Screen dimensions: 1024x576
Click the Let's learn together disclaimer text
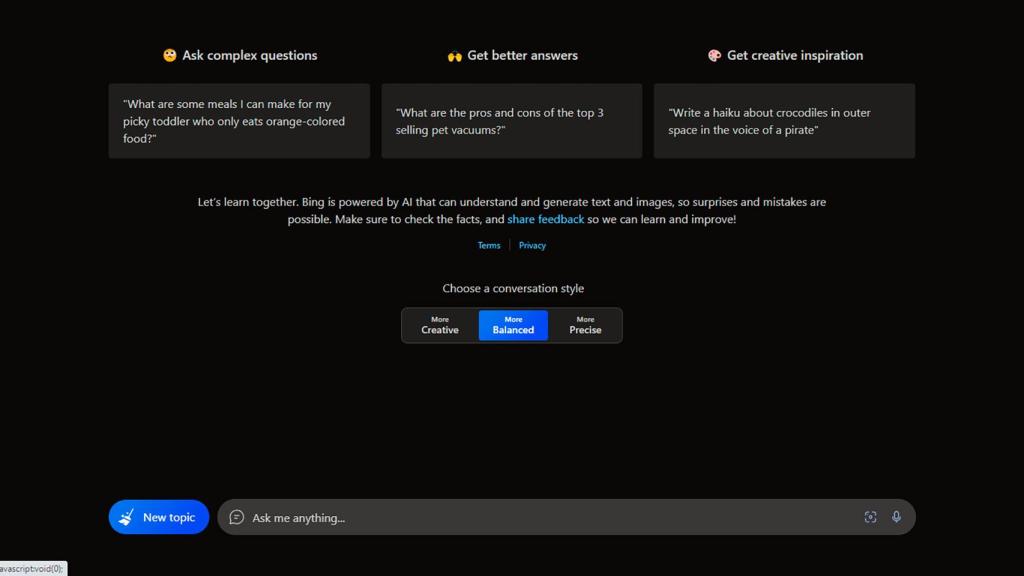click(512, 210)
